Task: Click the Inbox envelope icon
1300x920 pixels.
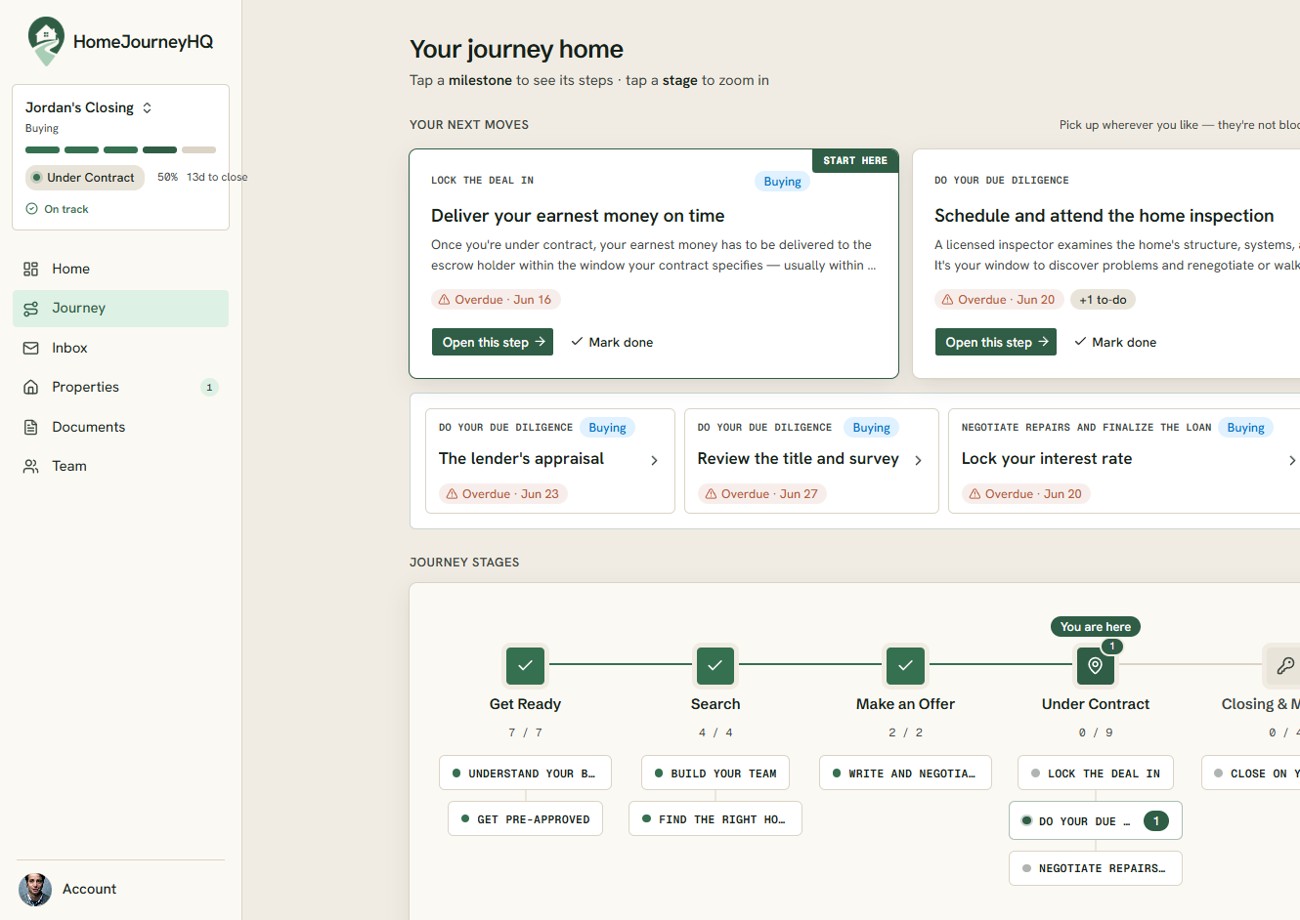Action: coord(31,348)
